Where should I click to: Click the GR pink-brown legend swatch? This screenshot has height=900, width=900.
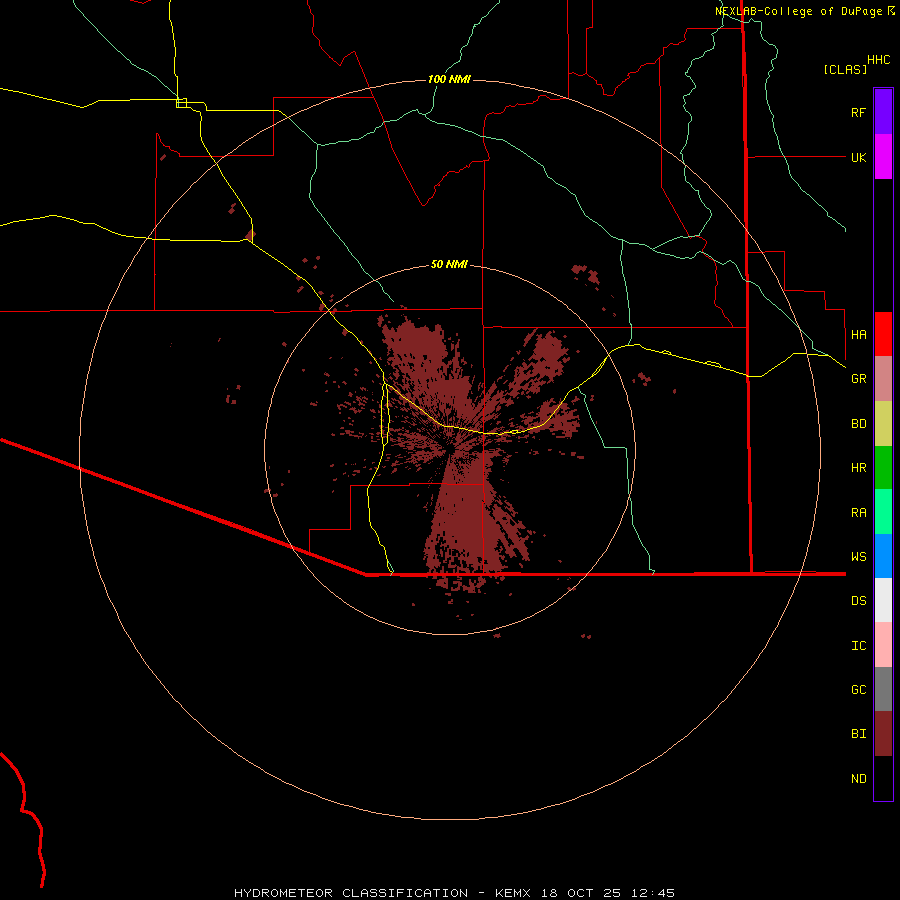click(x=883, y=379)
